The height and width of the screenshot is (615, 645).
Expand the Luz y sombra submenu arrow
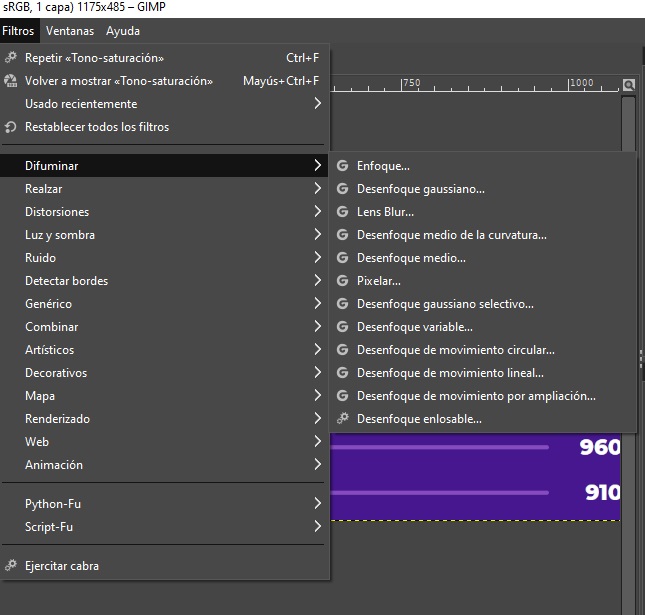[x=318, y=234]
